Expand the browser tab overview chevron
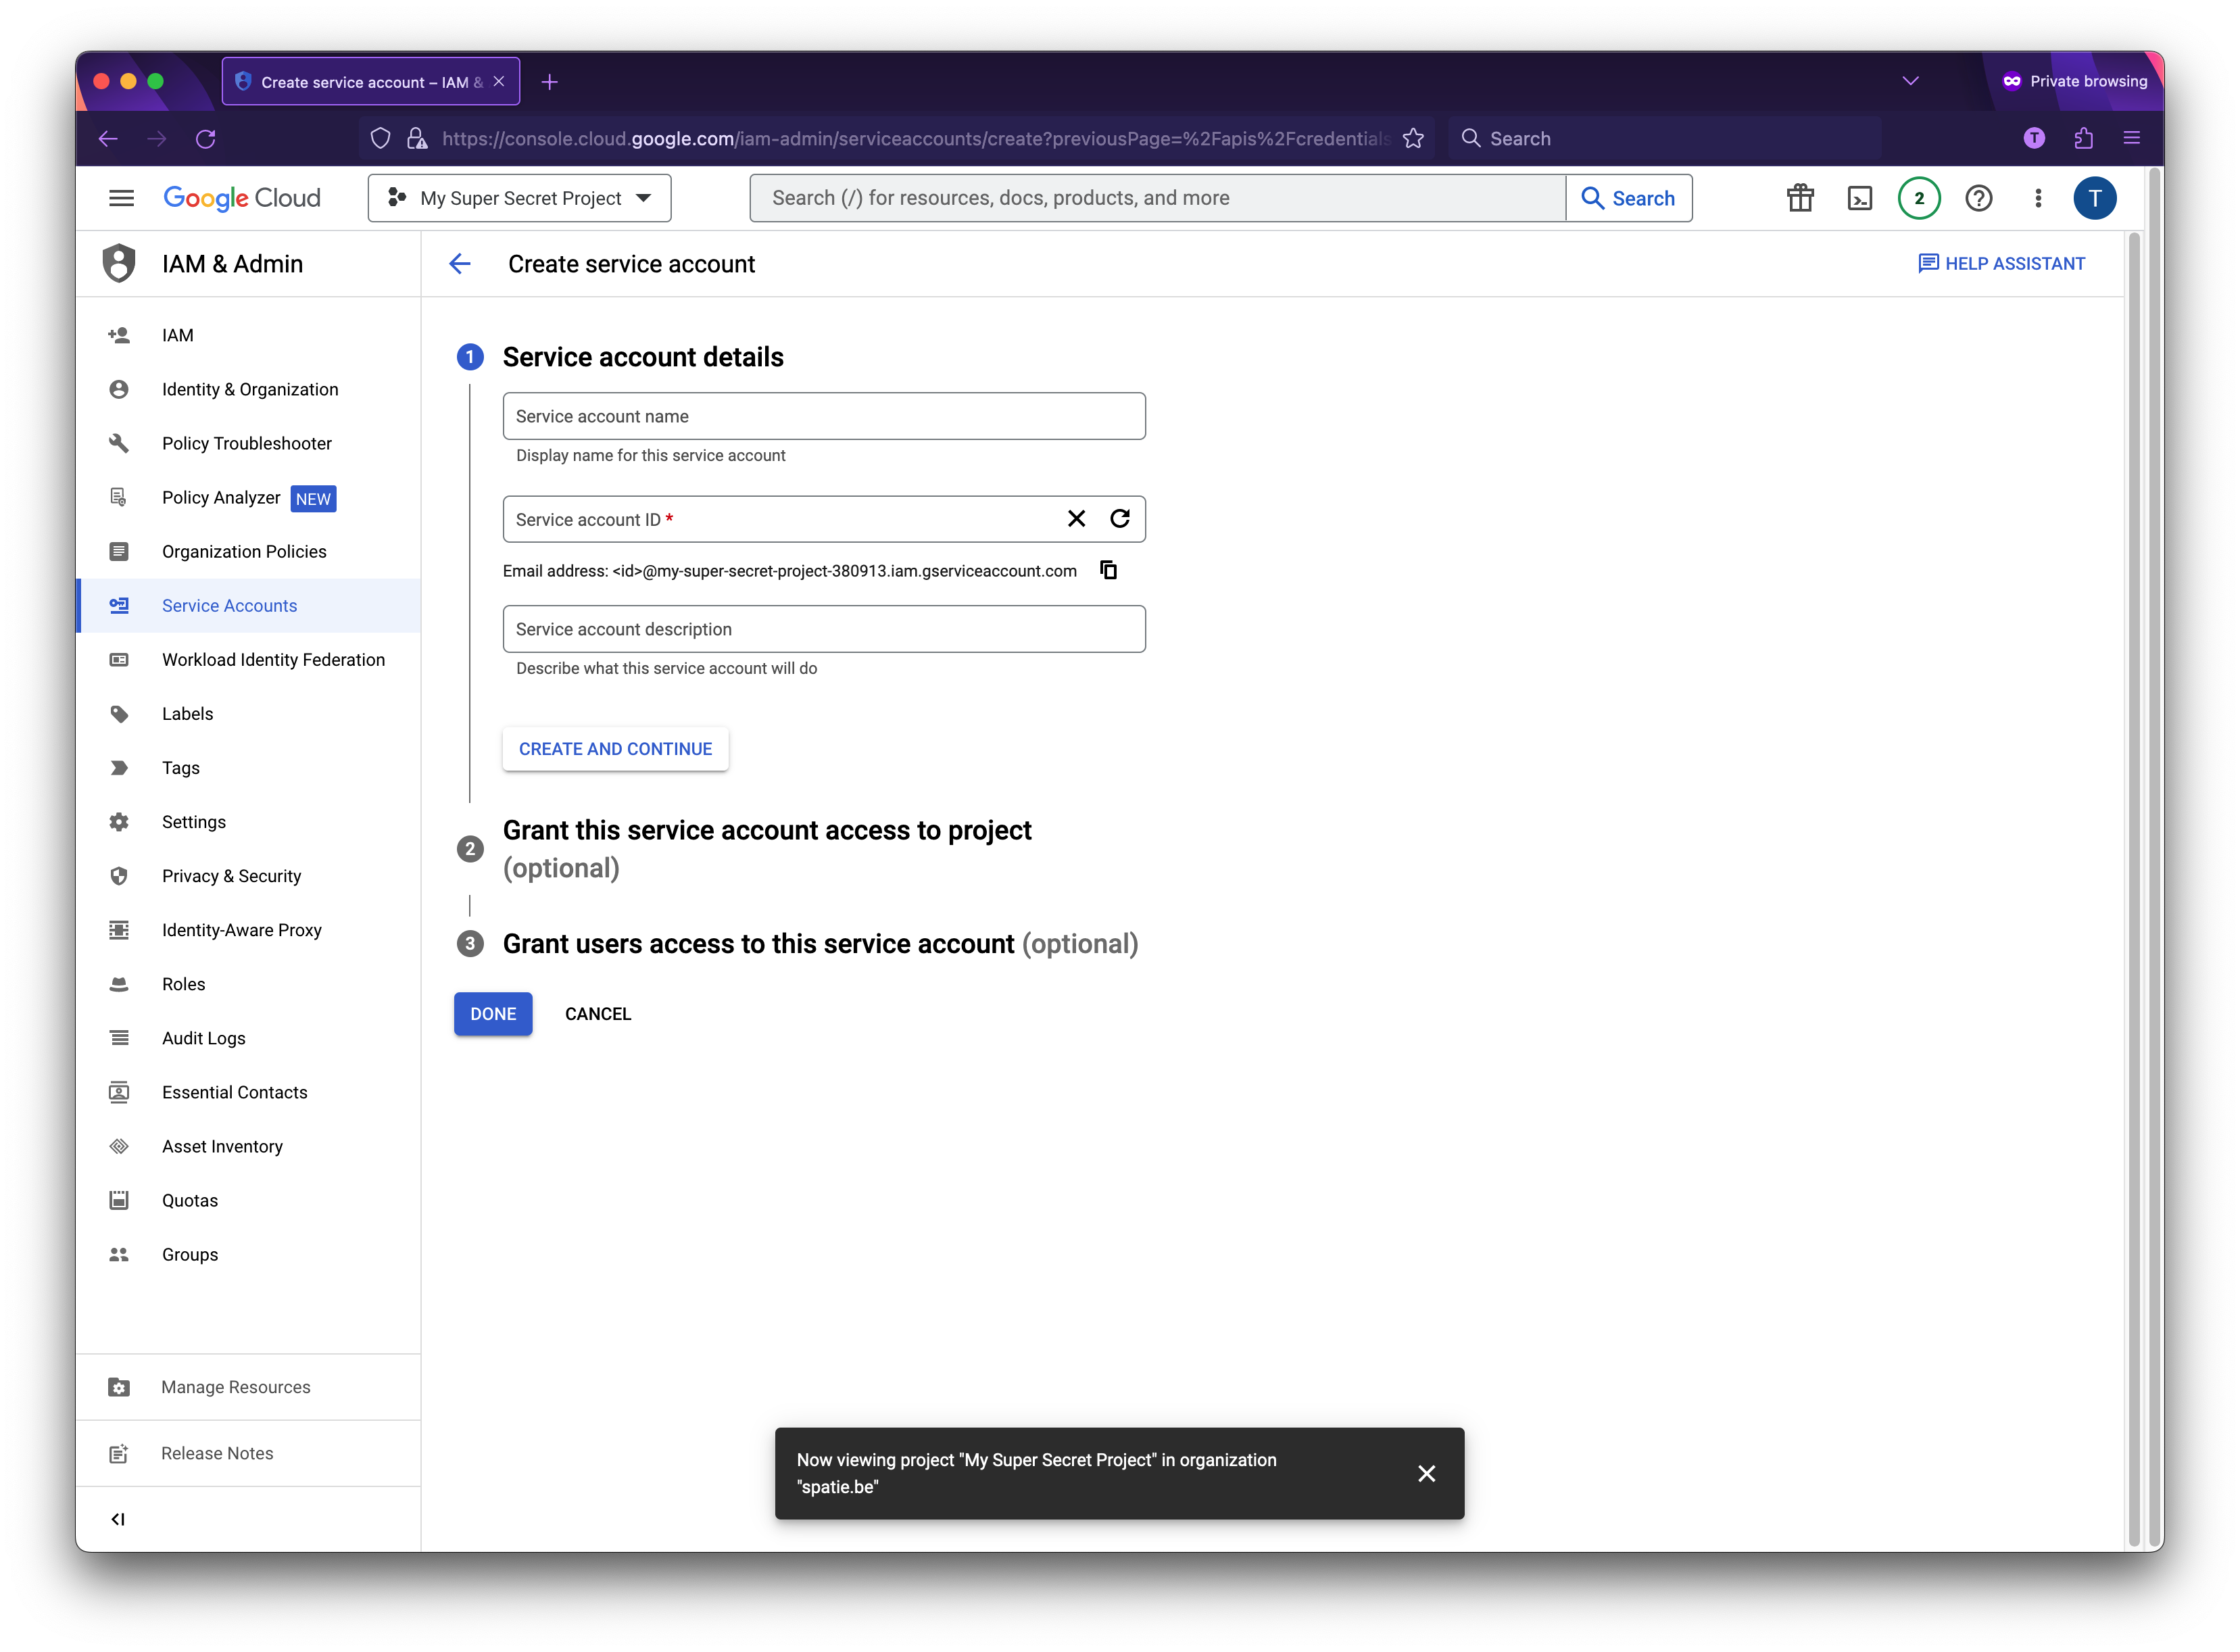 (x=1911, y=81)
